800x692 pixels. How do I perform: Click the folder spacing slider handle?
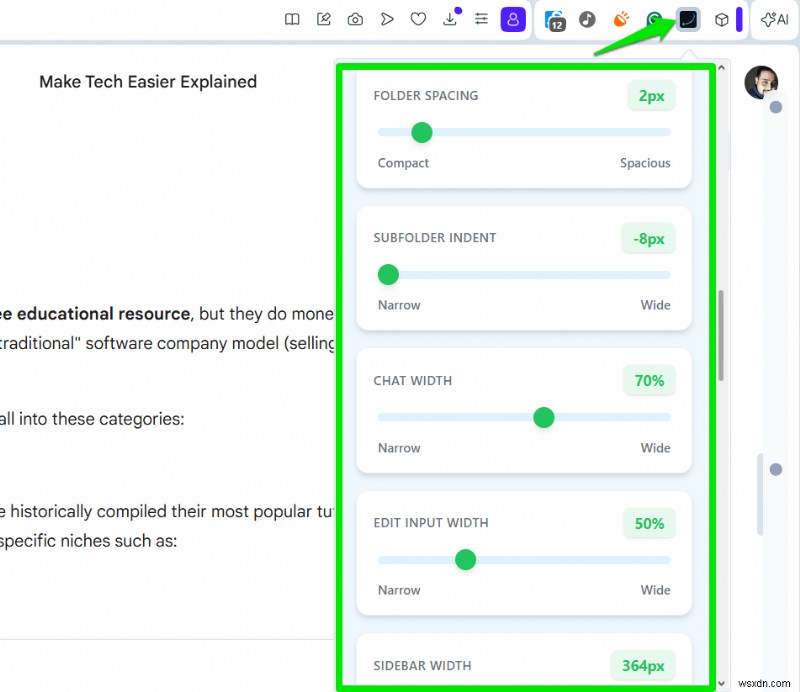[421, 133]
